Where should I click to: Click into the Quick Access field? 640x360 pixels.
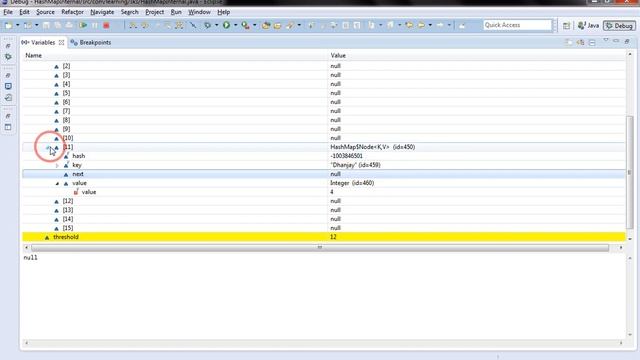coord(517,25)
